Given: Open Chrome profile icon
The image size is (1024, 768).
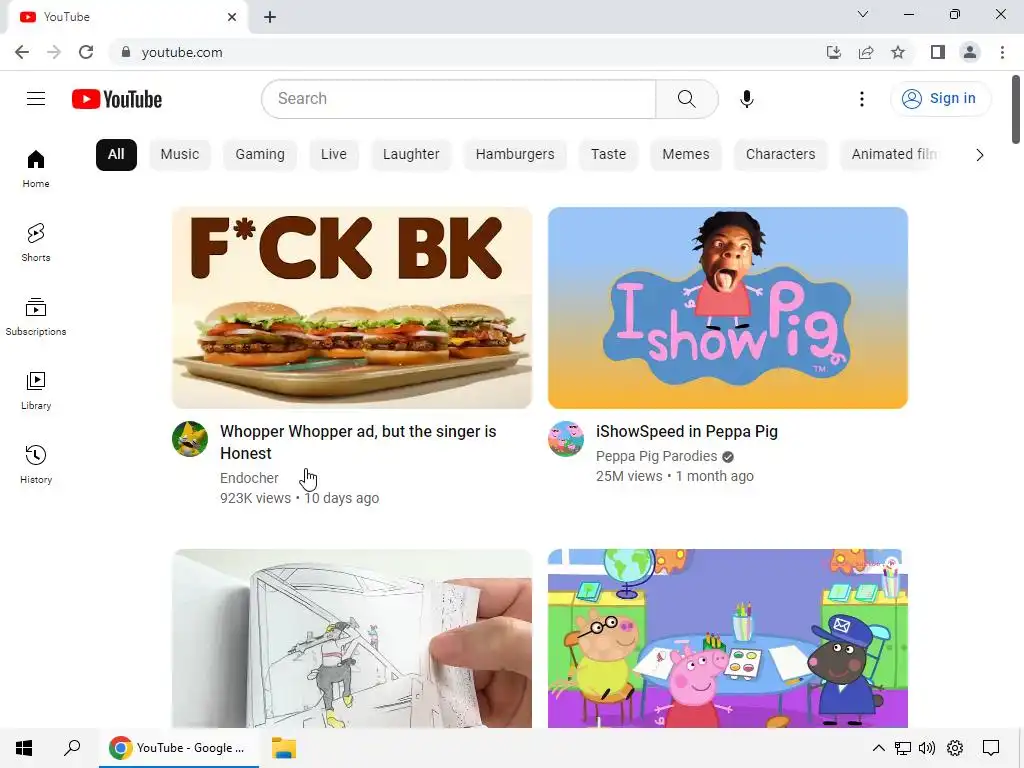Looking at the screenshot, I should point(970,52).
